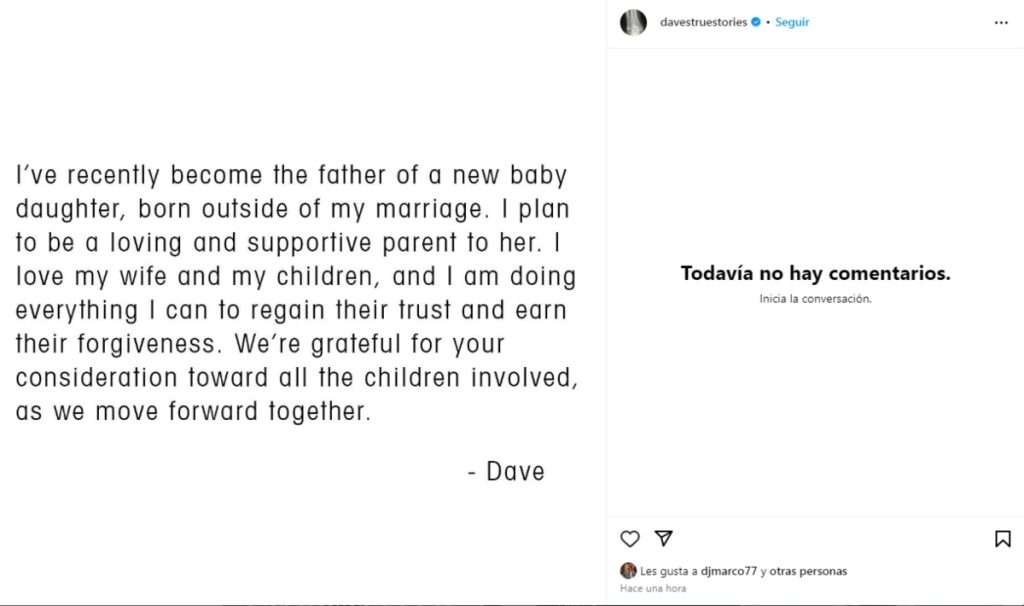Click the Inicia la conversación prompt

(x=815, y=298)
